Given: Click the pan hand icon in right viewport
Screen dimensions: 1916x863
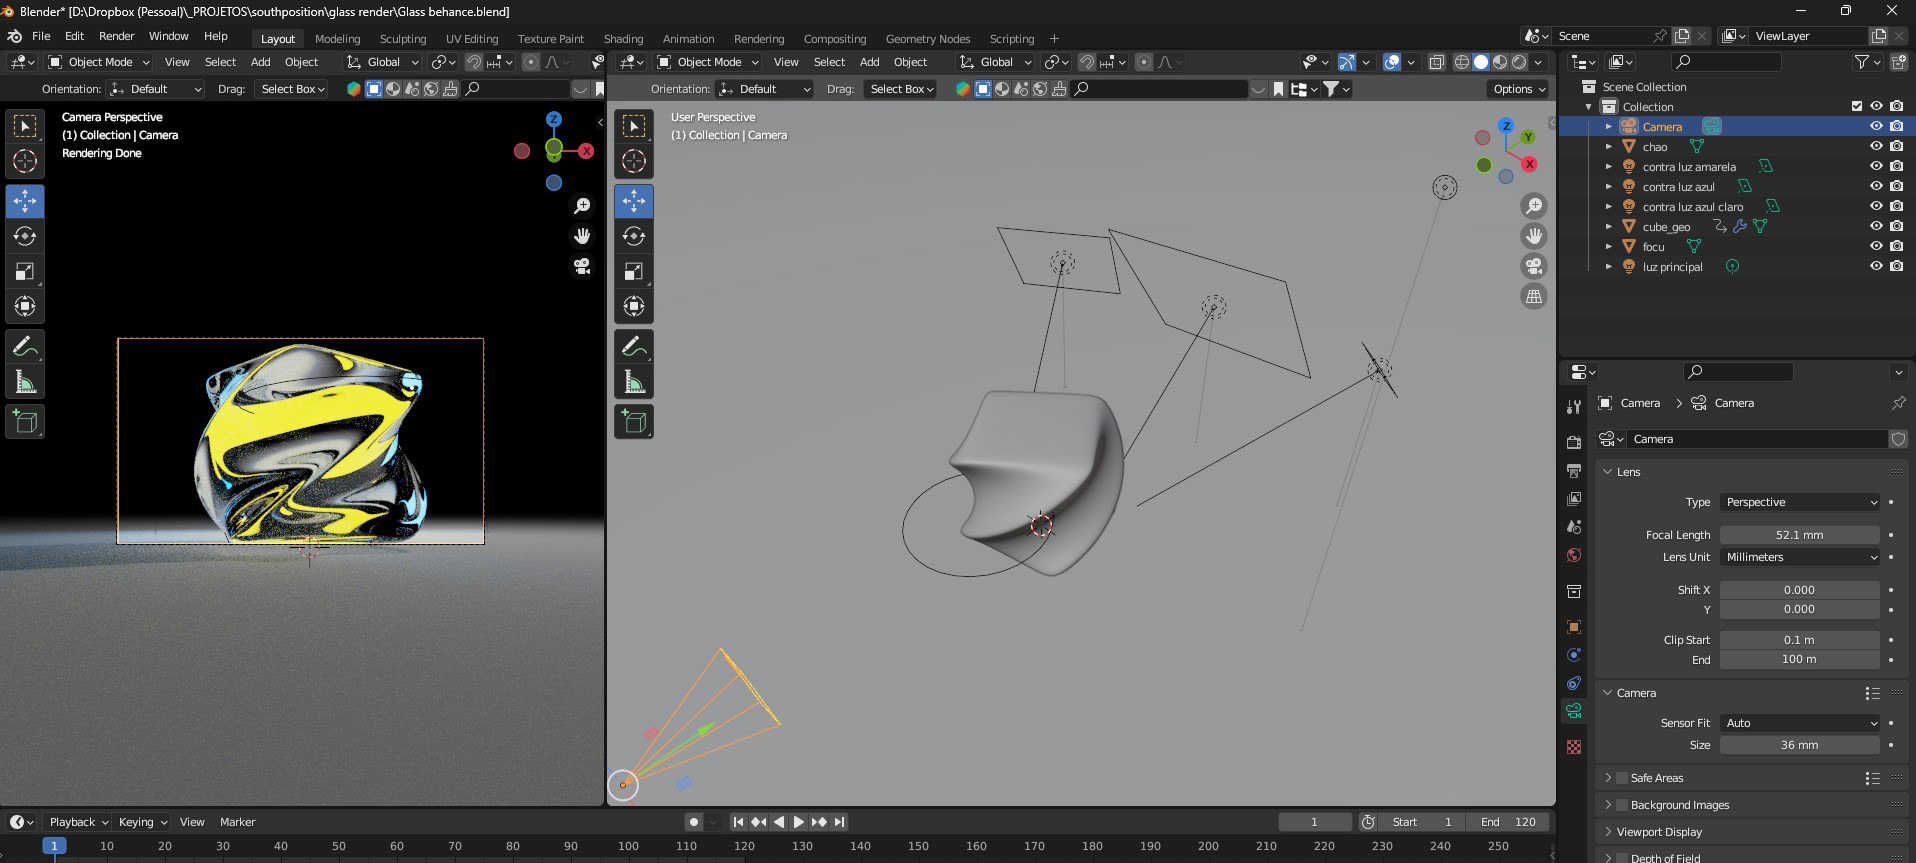Looking at the screenshot, I should click(x=1533, y=236).
